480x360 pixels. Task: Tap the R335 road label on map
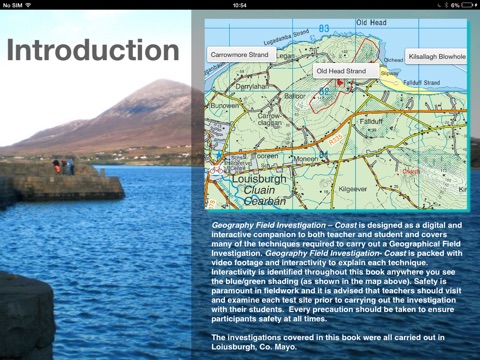(x=336, y=139)
